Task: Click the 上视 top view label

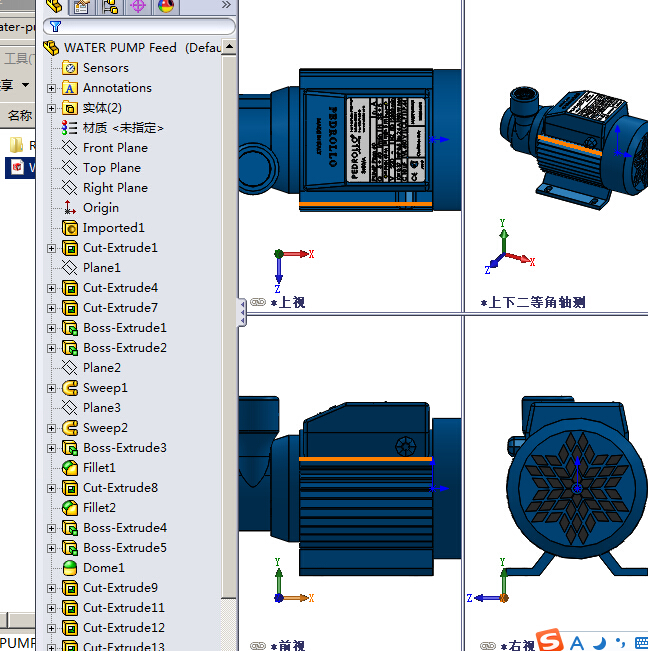Action: point(288,302)
